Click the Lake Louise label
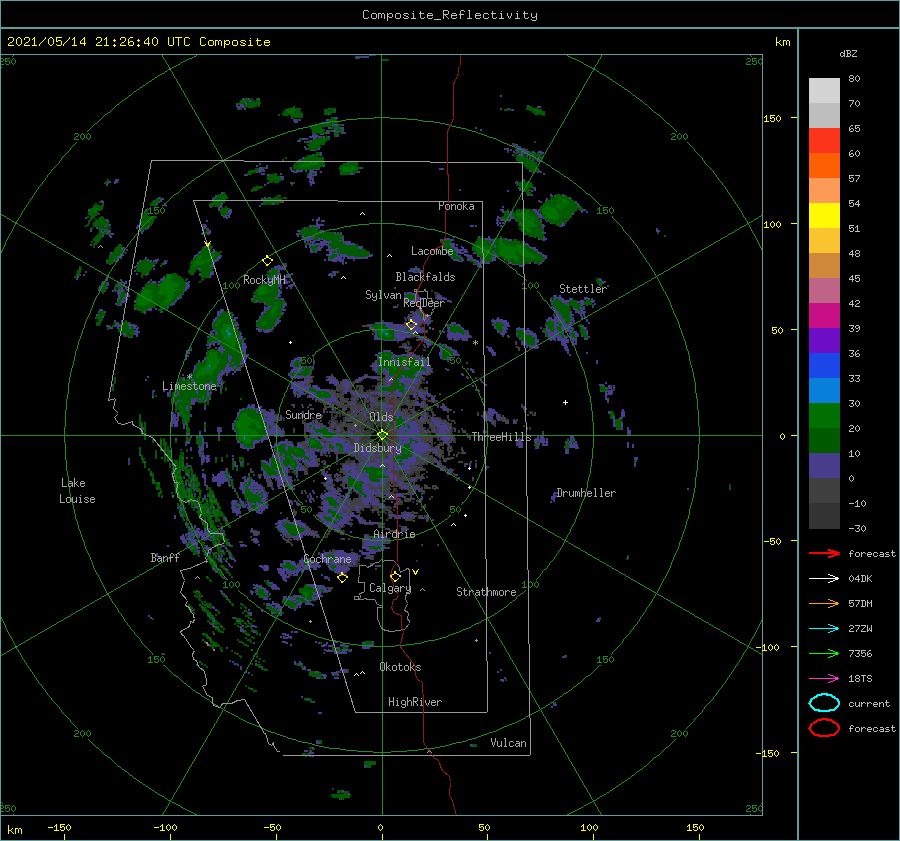This screenshot has height=841, width=900. [x=77, y=491]
